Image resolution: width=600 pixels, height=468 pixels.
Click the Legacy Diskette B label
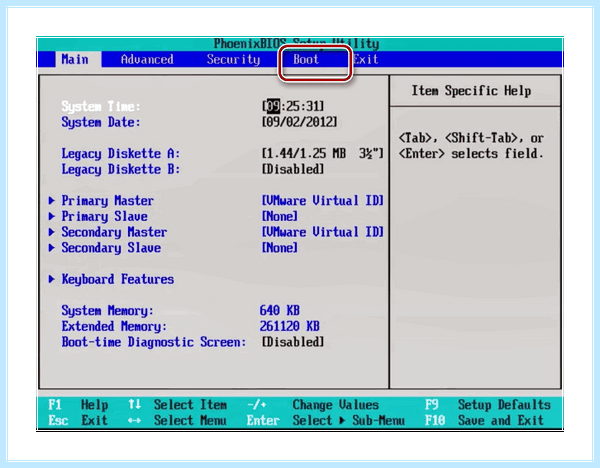121,169
